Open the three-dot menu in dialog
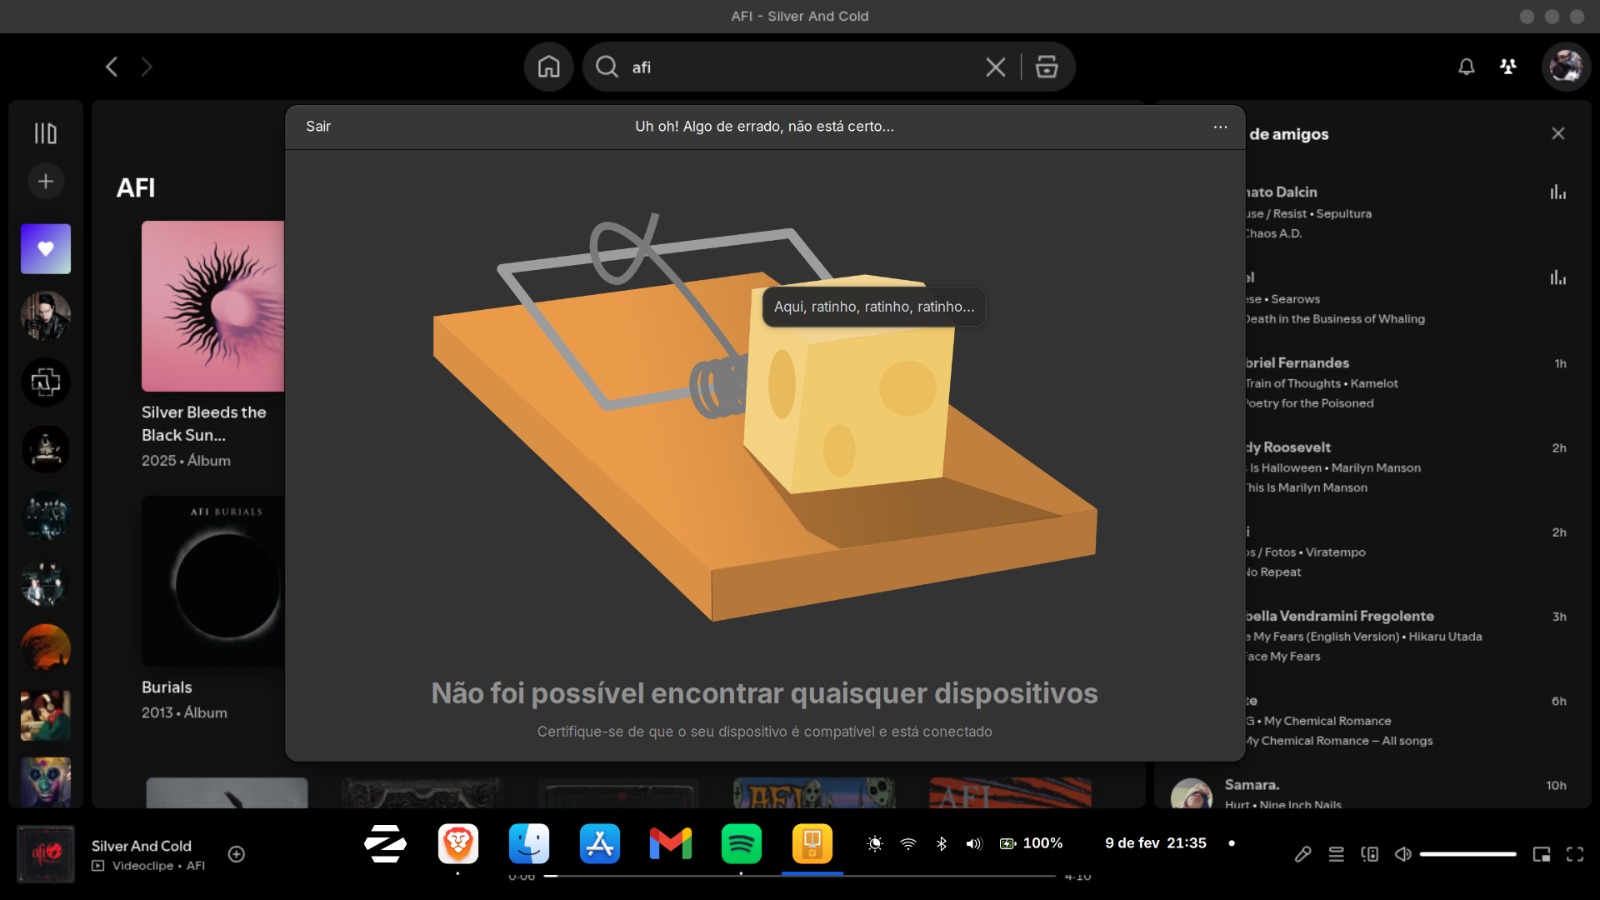Screen dimensions: 1600x900 pyautogui.click(x=1220, y=127)
